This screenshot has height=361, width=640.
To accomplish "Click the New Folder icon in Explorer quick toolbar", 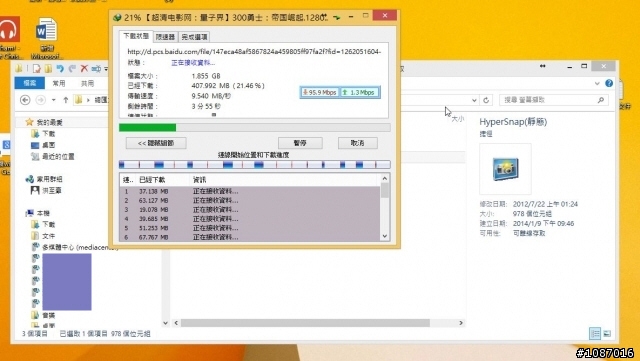I will (48, 68).
